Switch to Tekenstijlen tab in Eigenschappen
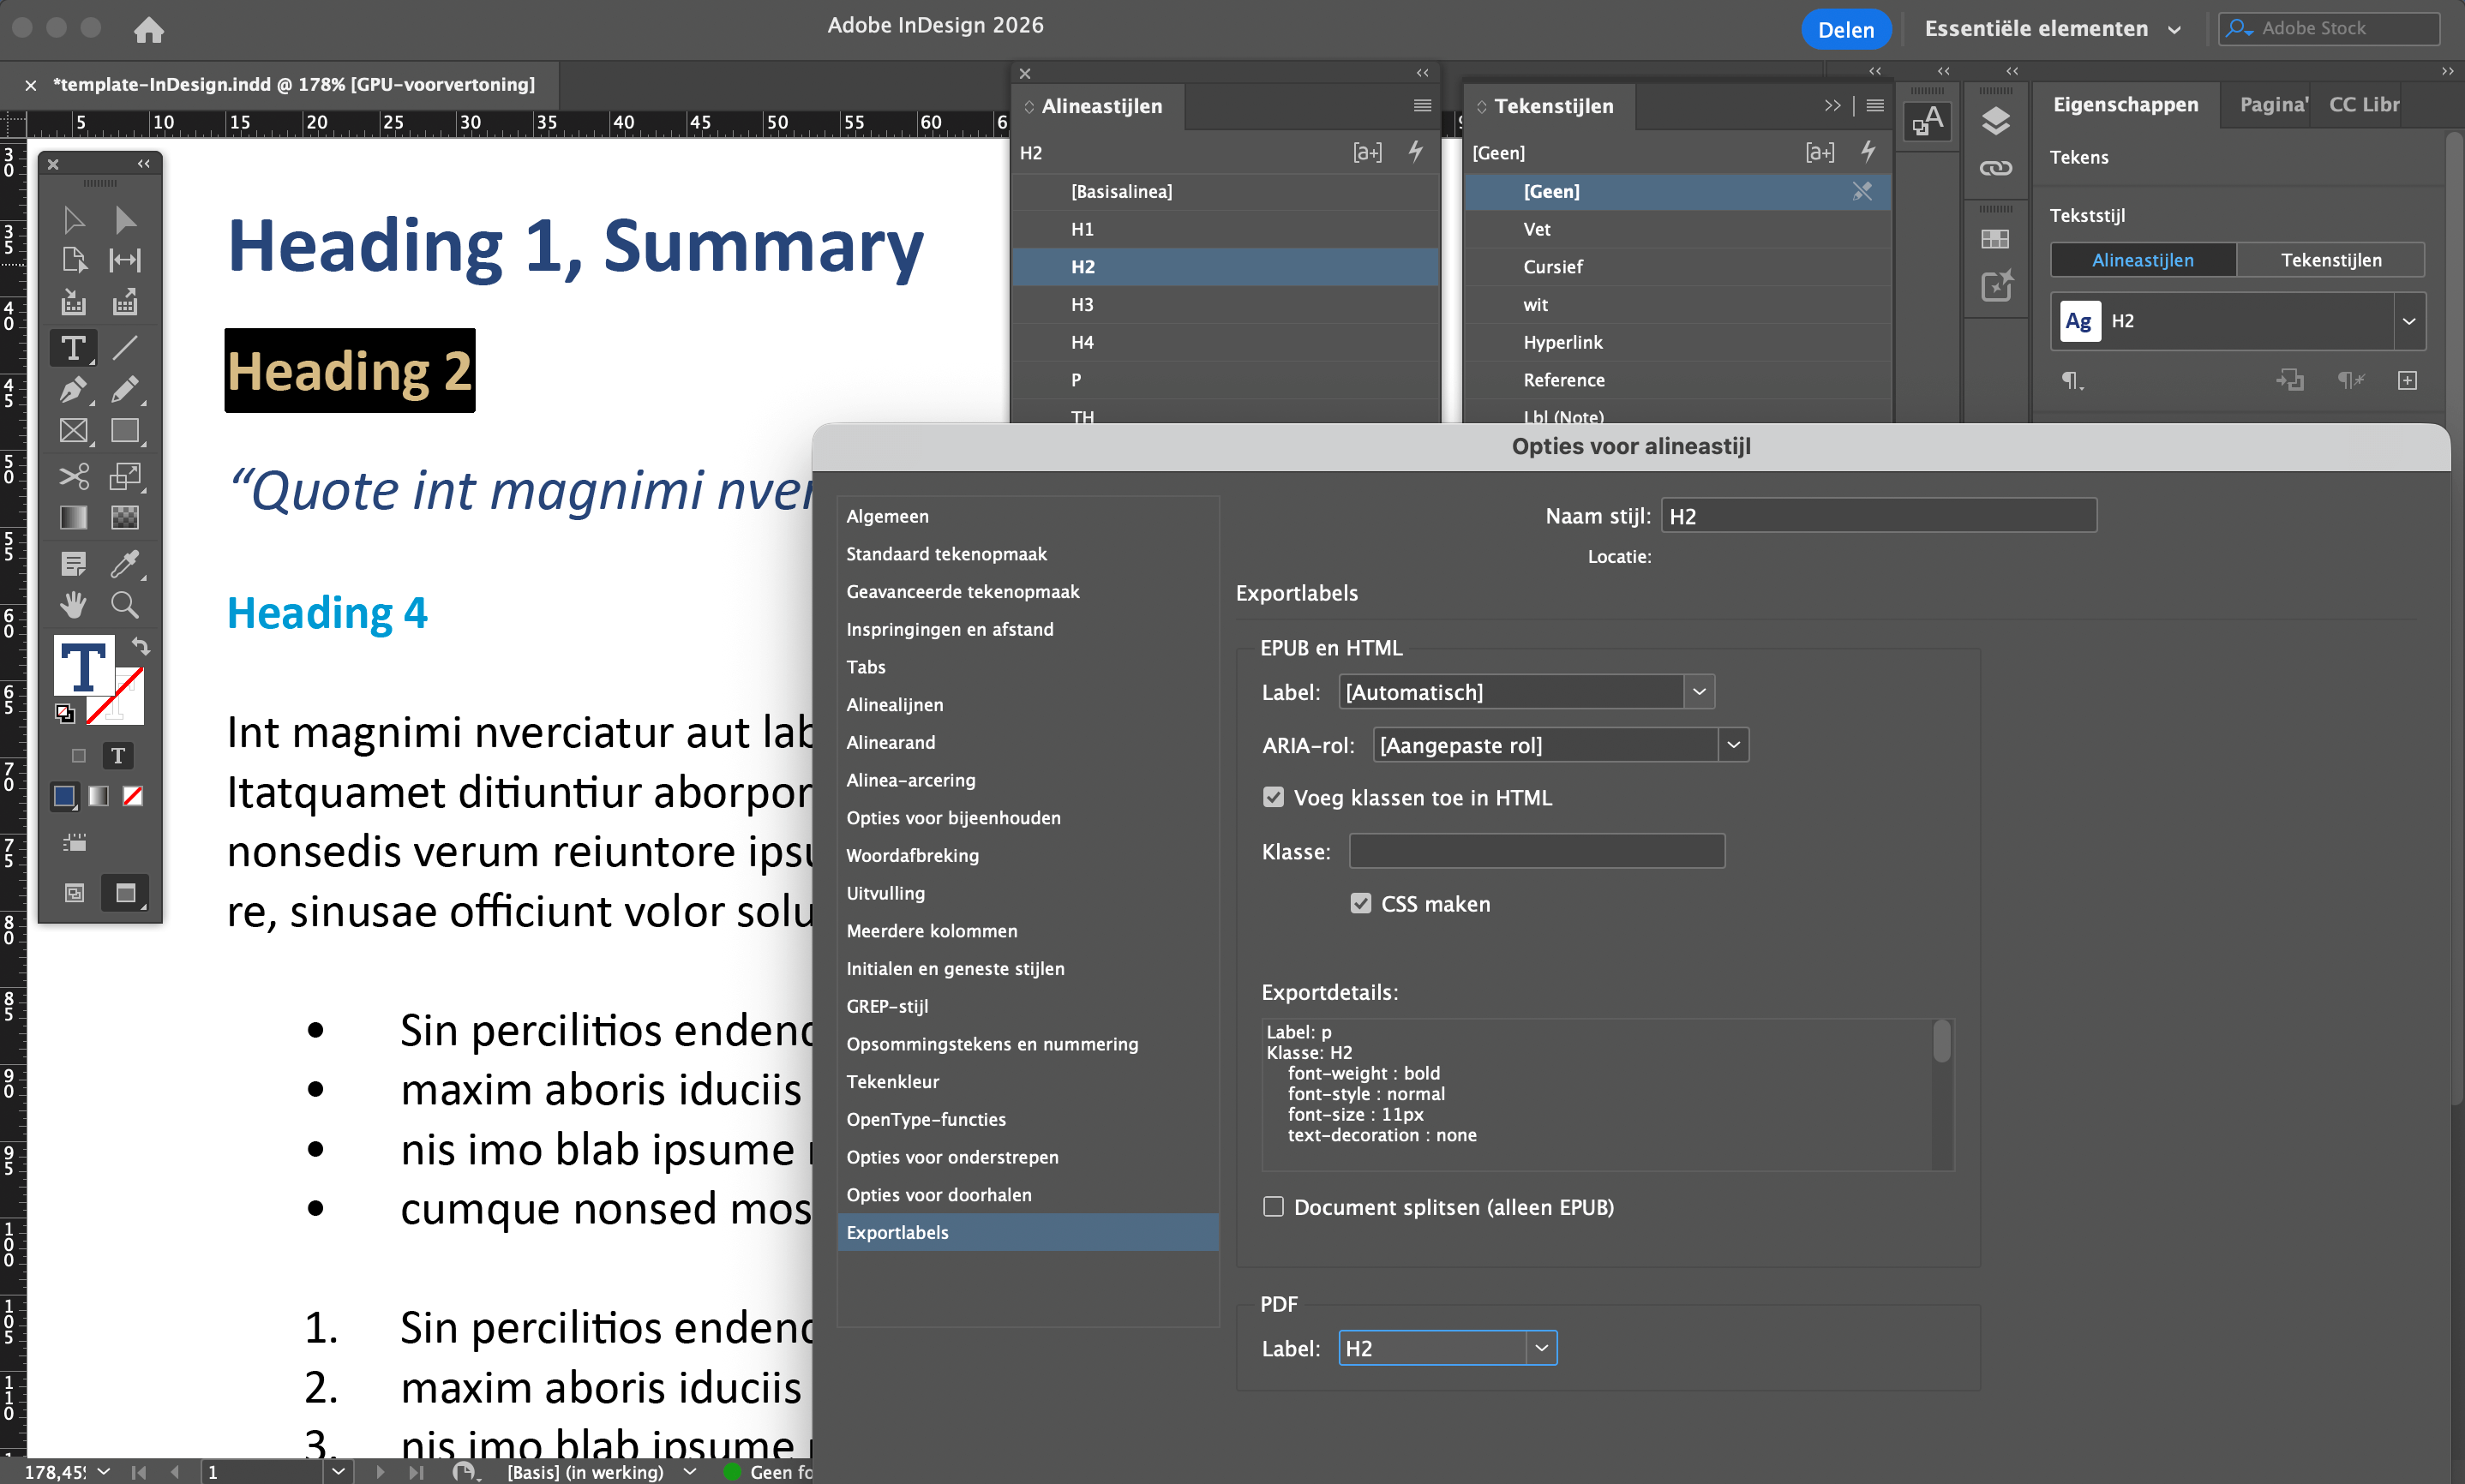 [2330, 260]
